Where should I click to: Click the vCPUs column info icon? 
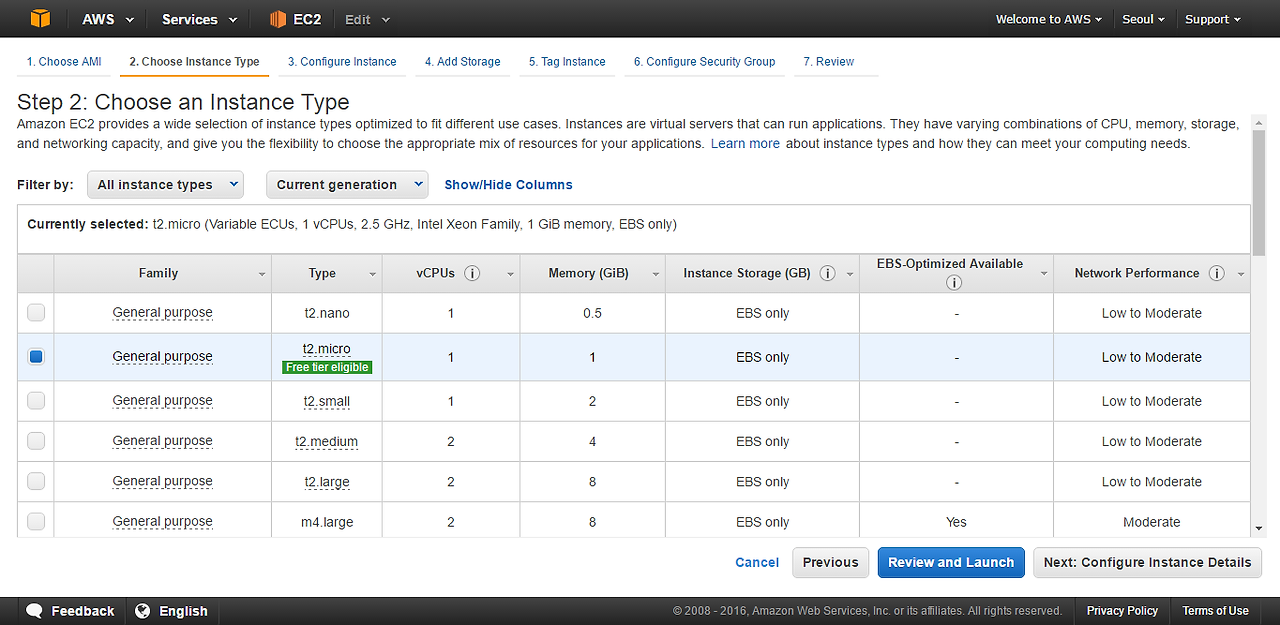[x=473, y=273]
